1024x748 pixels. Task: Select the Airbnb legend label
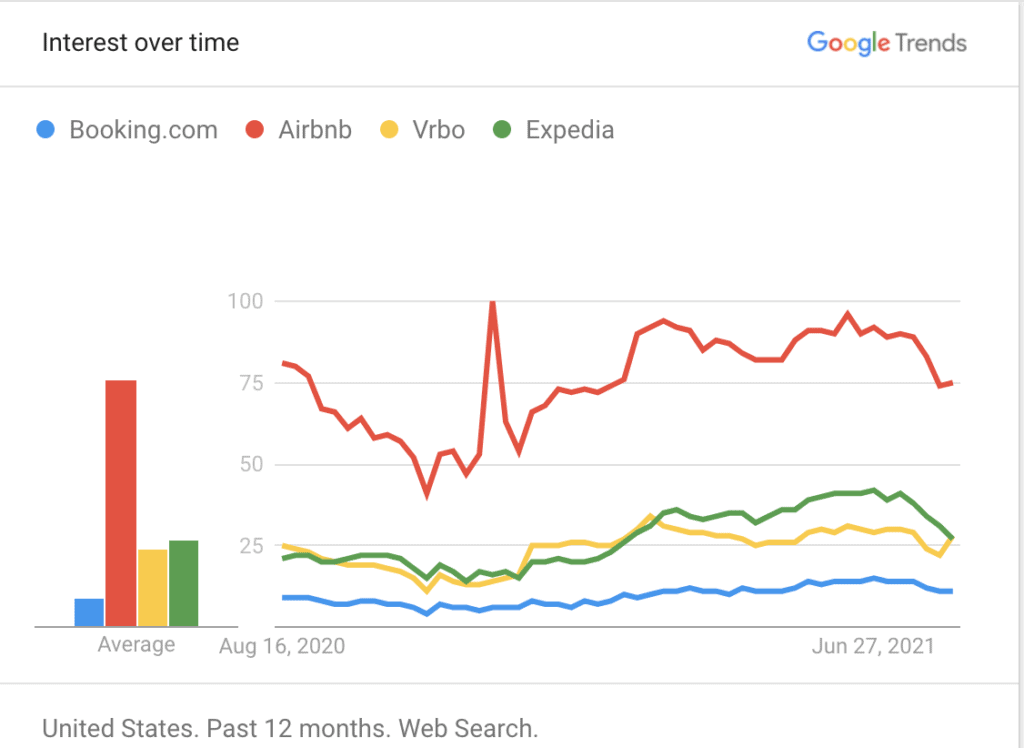point(315,130)
